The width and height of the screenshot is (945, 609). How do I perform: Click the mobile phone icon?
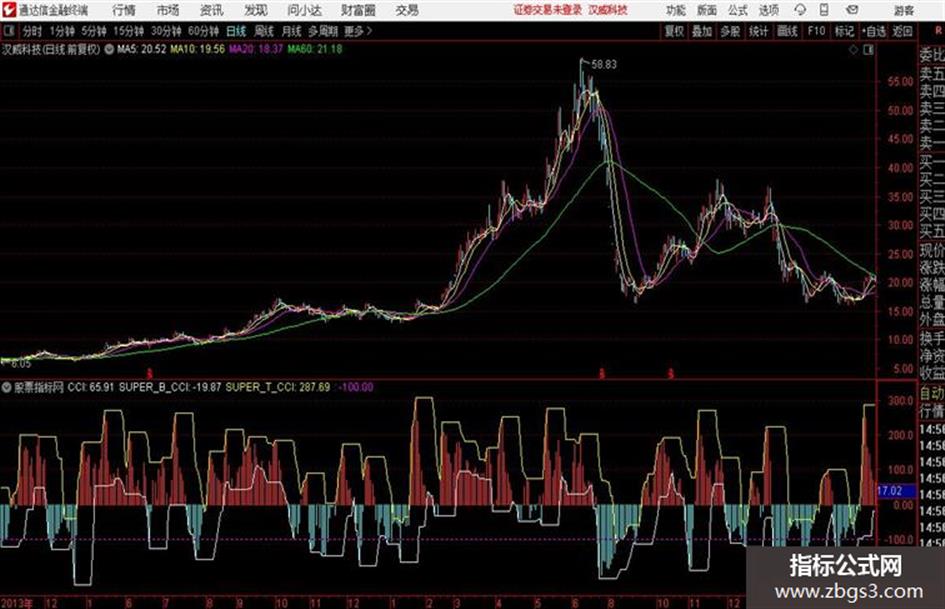click(x=824, y=10)
